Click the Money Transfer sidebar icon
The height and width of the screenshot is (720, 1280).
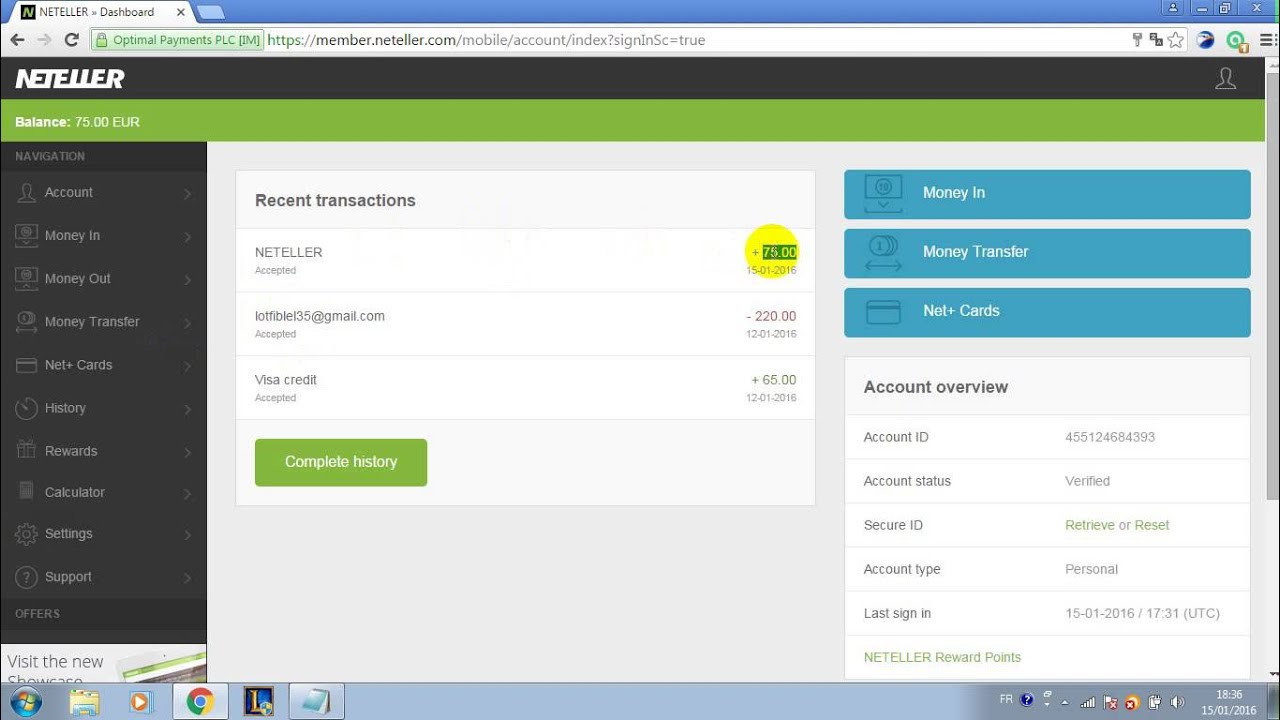(27, 321)
